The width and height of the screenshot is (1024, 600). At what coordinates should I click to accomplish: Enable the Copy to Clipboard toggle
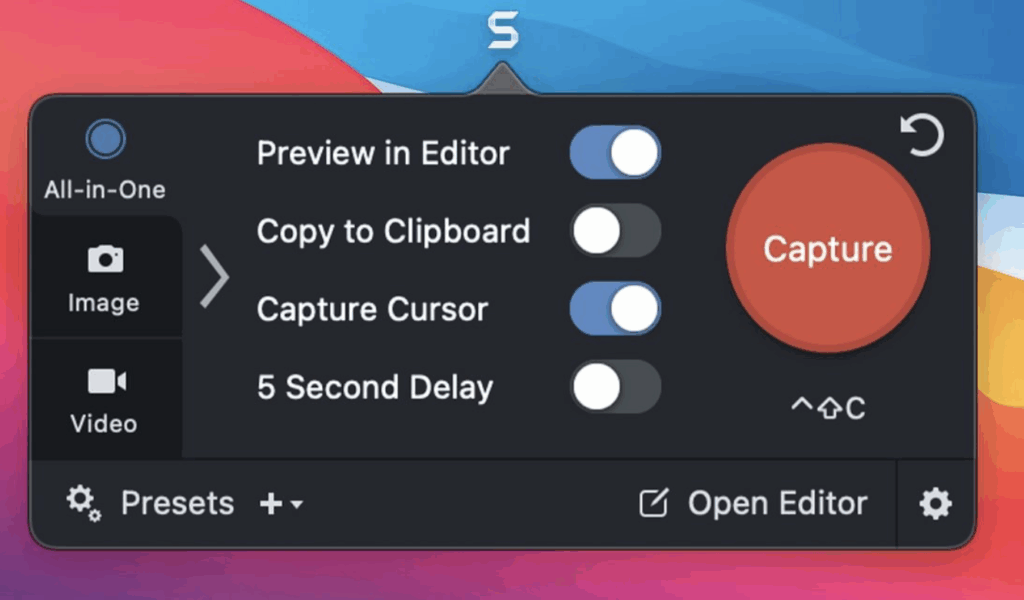(615, 230)
